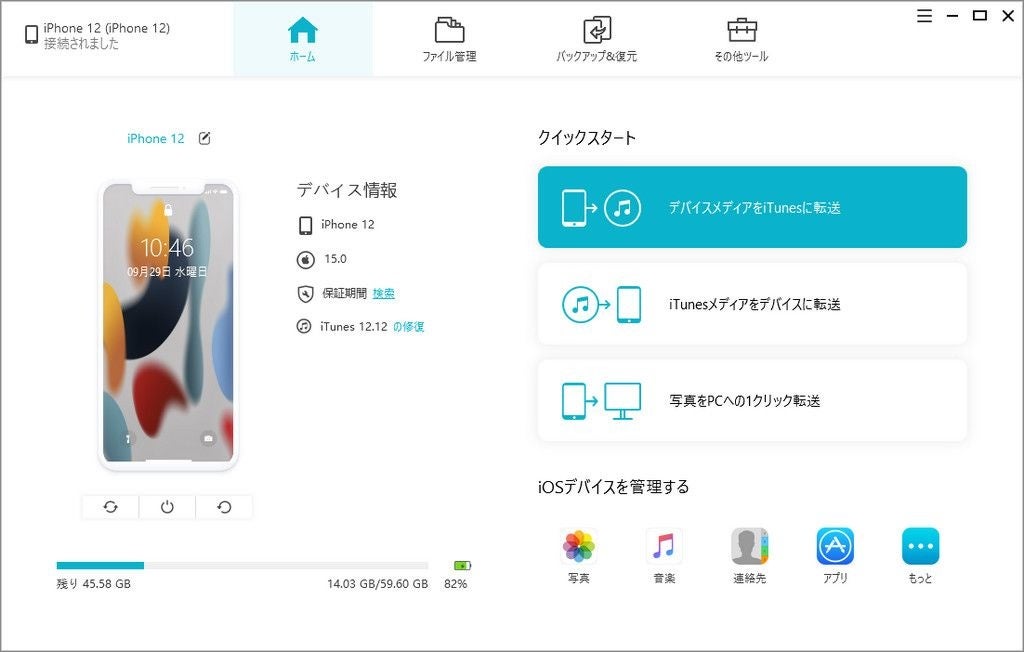Select 写真をPCへの1クリック転送 option
Viewport: 1024px width, 652px height.
pos(752,400)
